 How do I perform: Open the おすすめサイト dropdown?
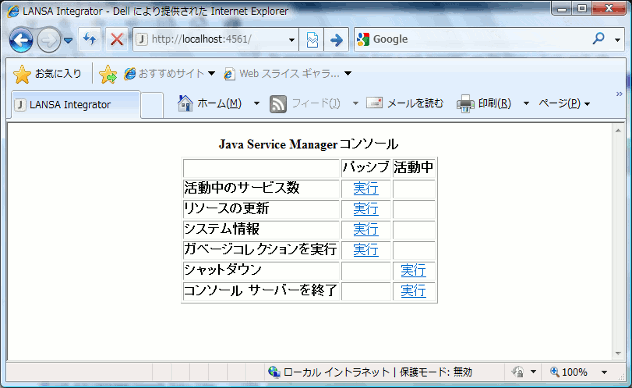click(x=211, y=73)
